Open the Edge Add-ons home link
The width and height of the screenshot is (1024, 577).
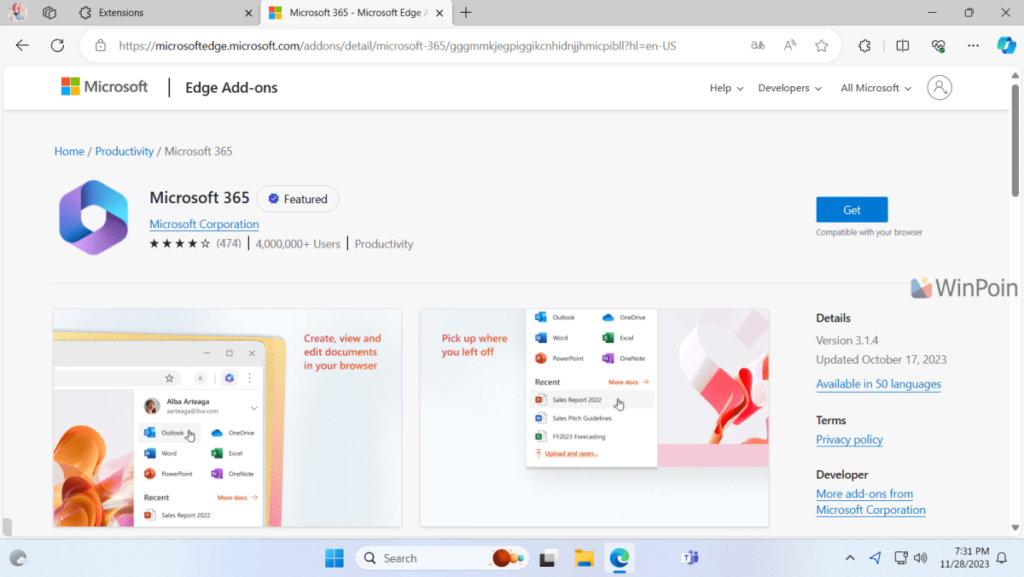point(231,87)
